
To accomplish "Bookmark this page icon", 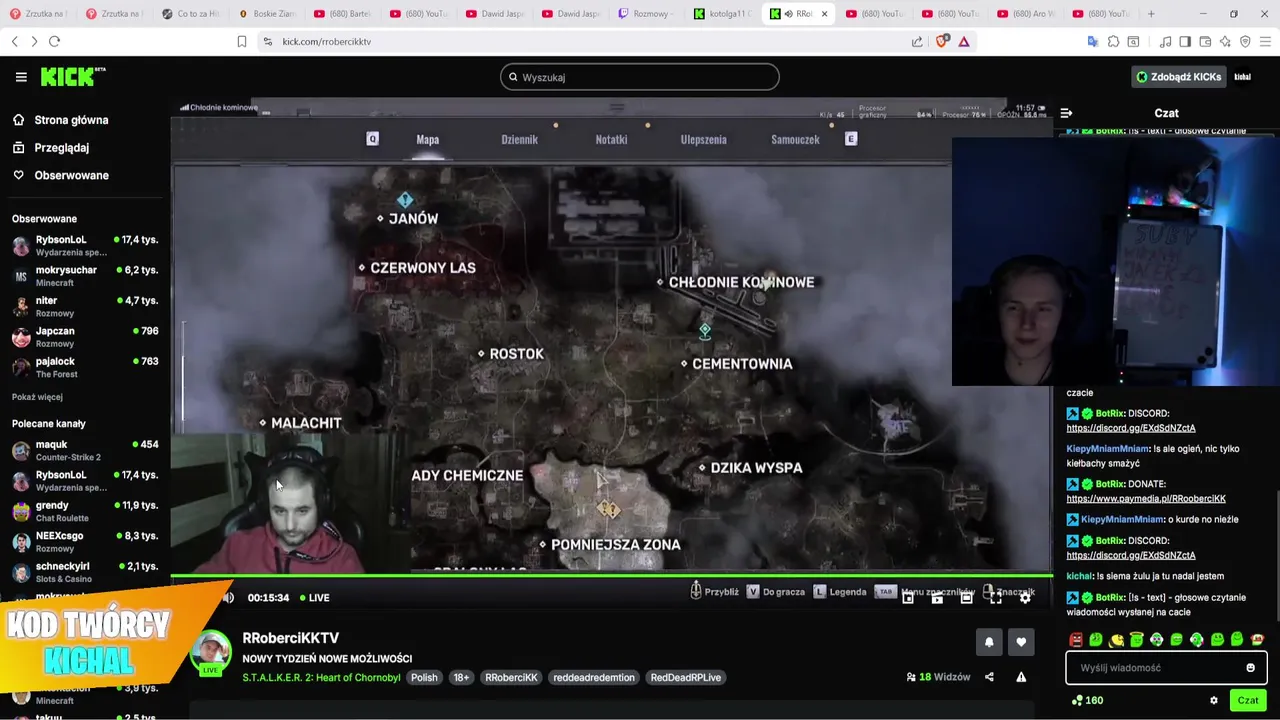I will coord(241,41).
